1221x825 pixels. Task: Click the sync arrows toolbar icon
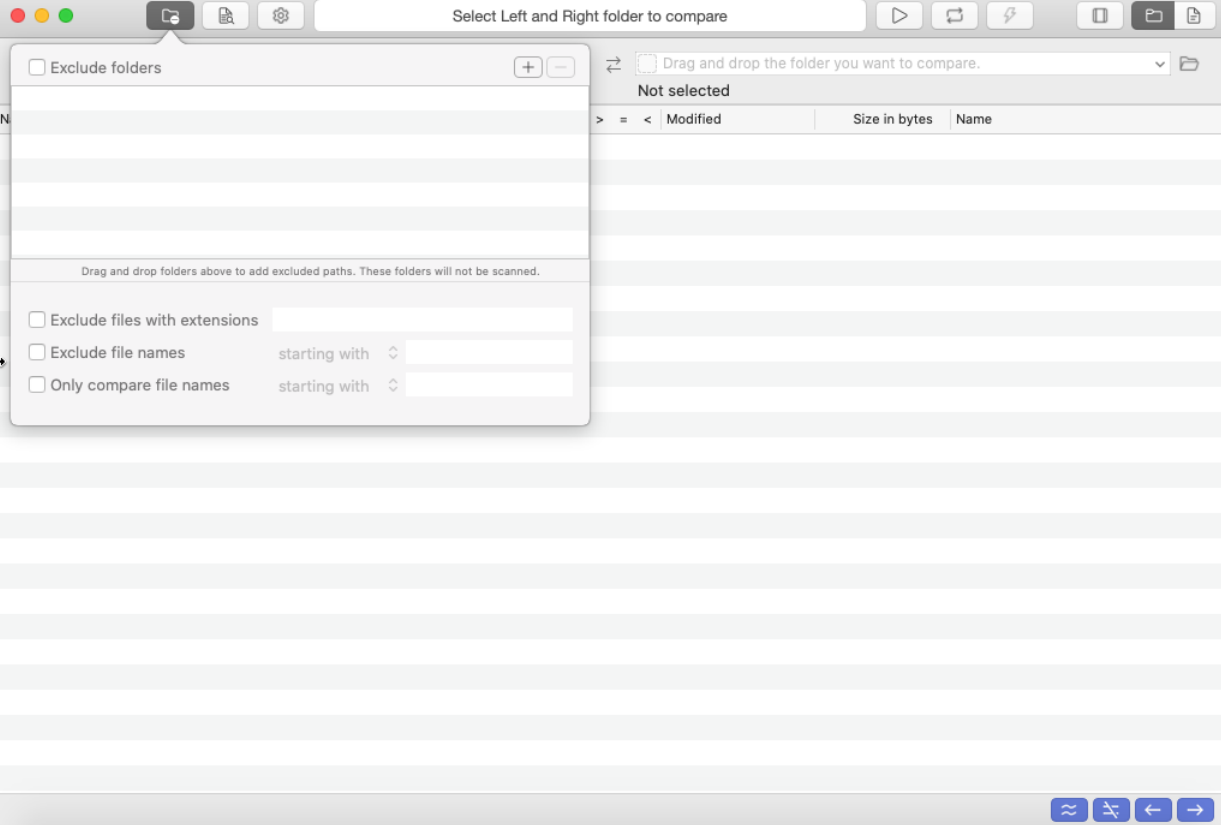coord(954,16)
